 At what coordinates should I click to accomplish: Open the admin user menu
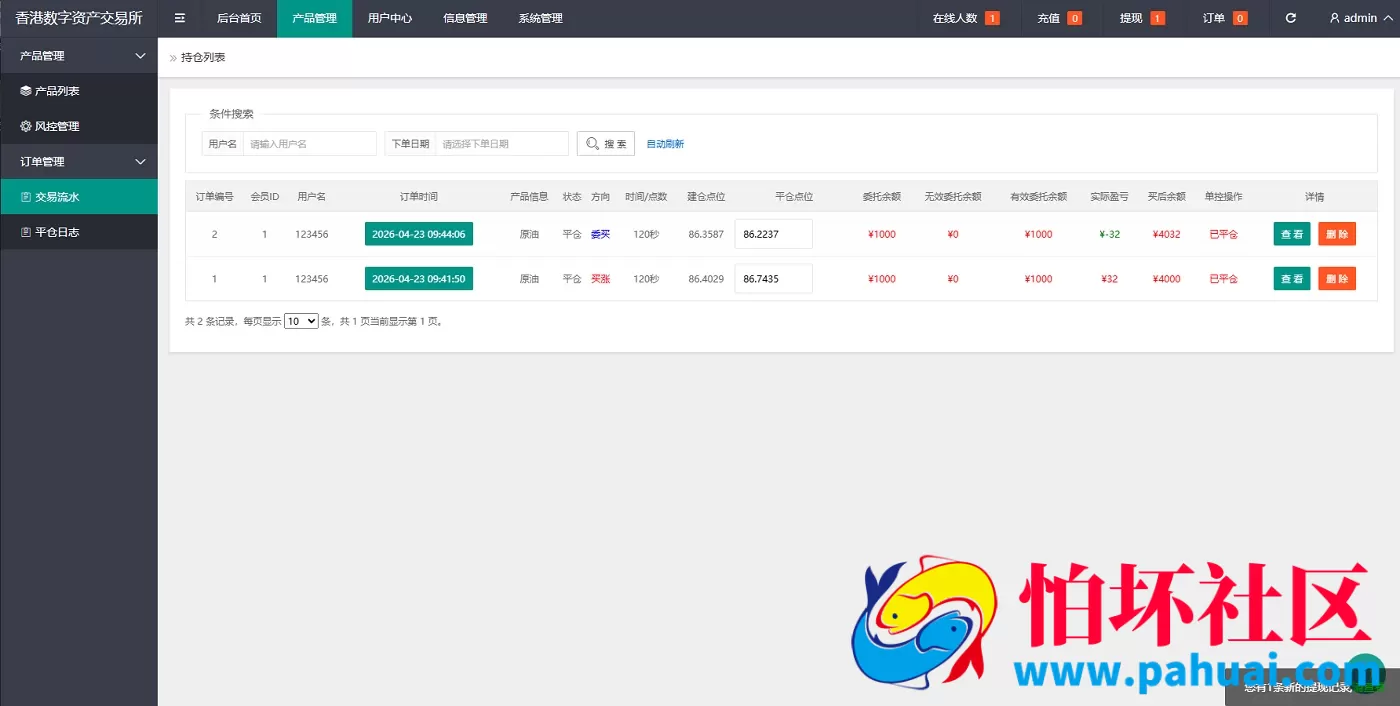(1359, 18)
